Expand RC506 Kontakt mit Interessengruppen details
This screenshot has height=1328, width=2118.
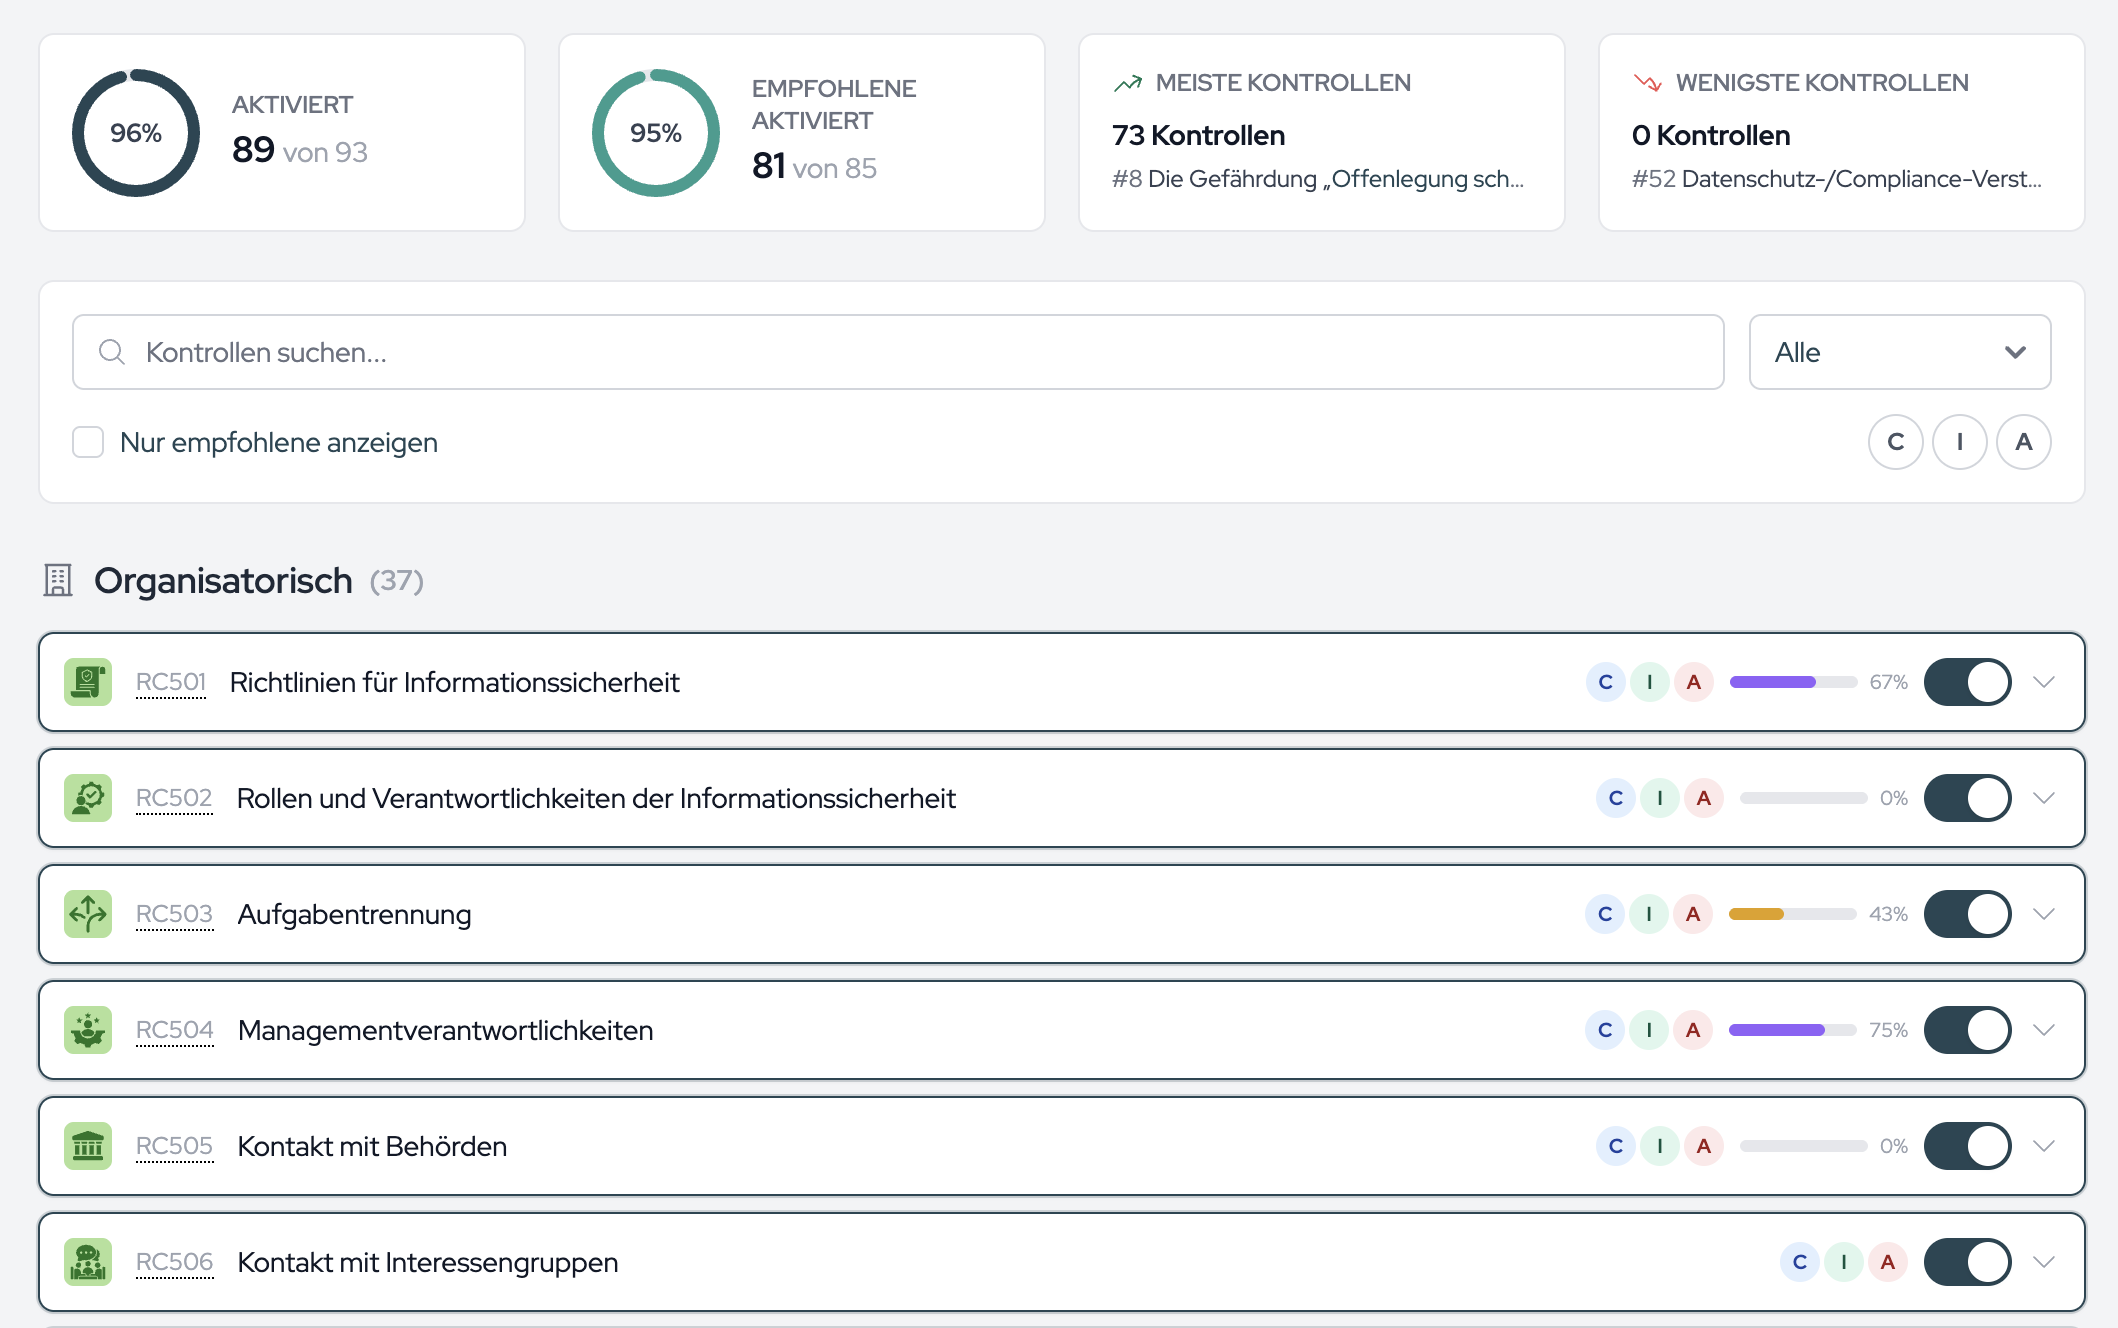[2044, 1262]
